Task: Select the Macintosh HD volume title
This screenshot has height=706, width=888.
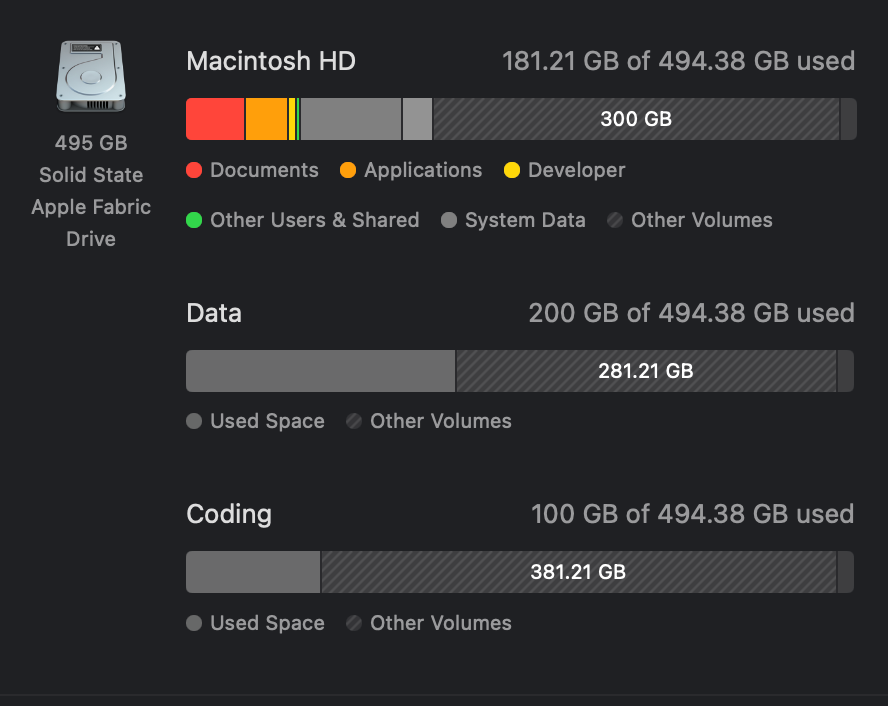Action: point(271,61)
